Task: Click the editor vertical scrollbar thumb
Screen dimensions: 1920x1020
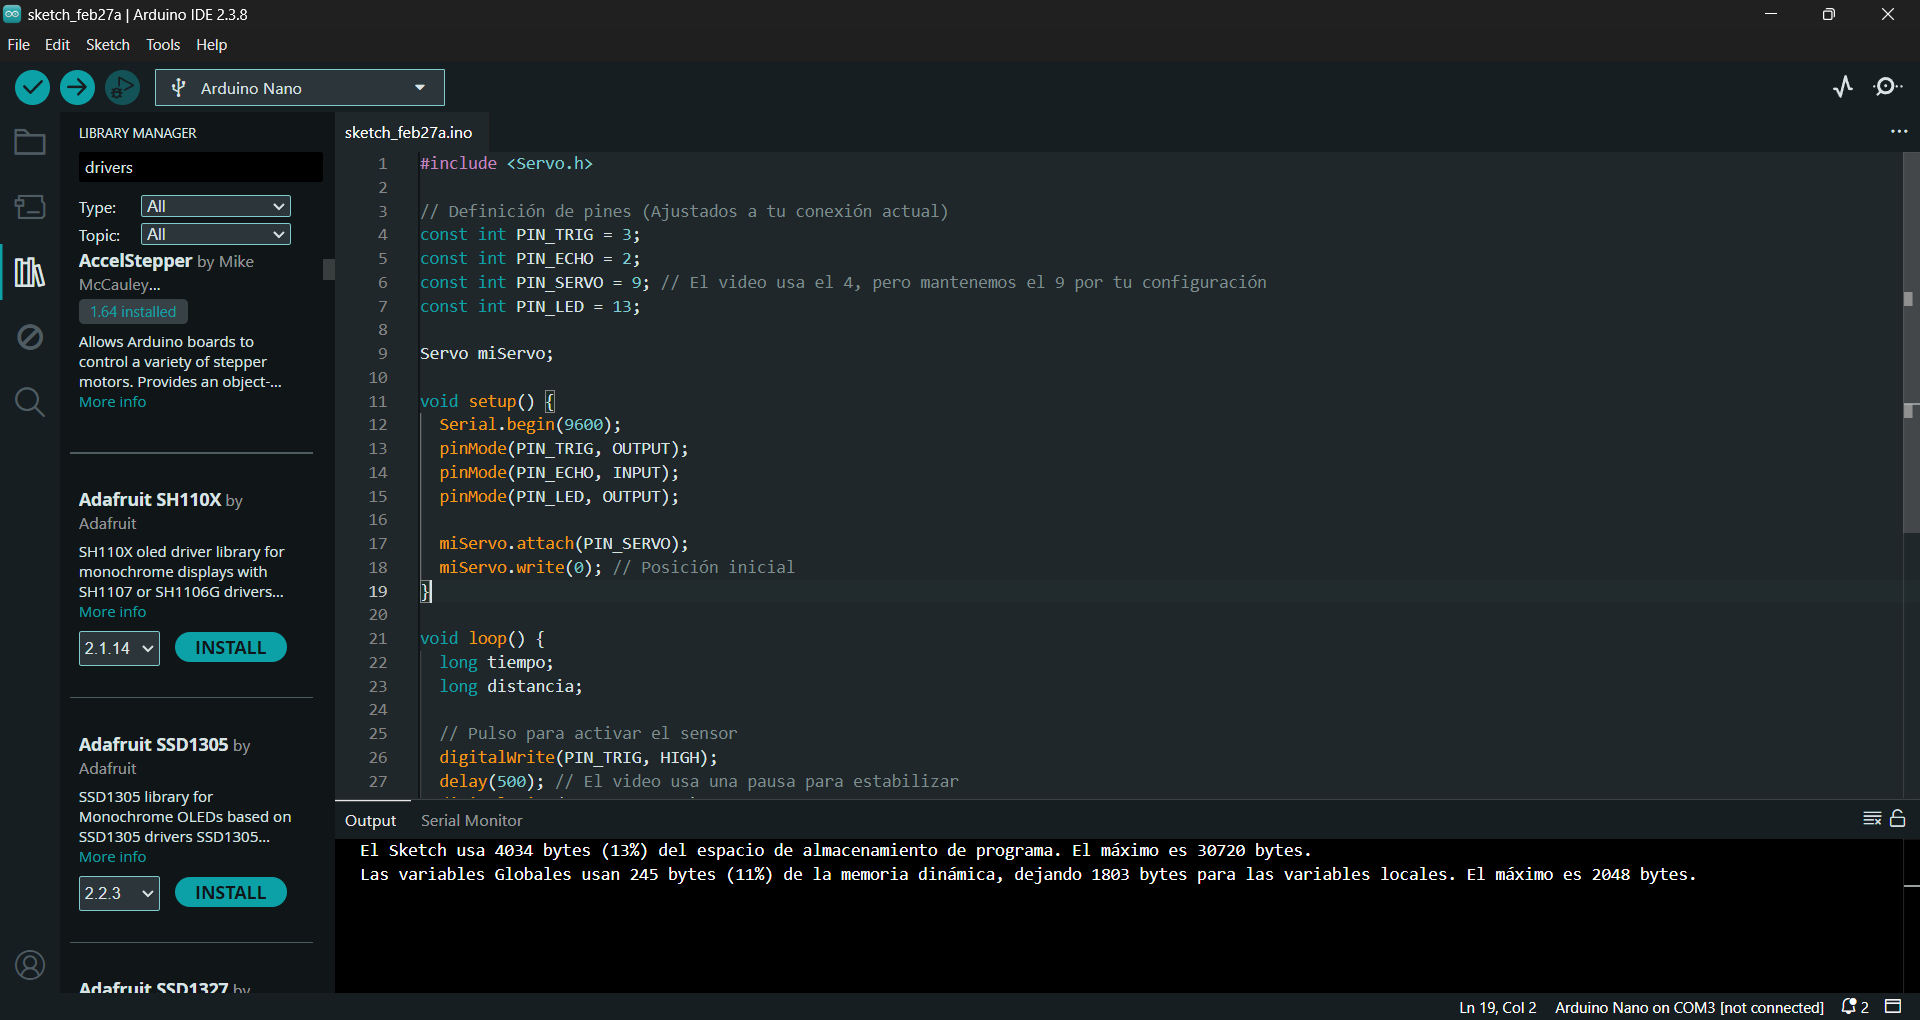Action: 1910,340
